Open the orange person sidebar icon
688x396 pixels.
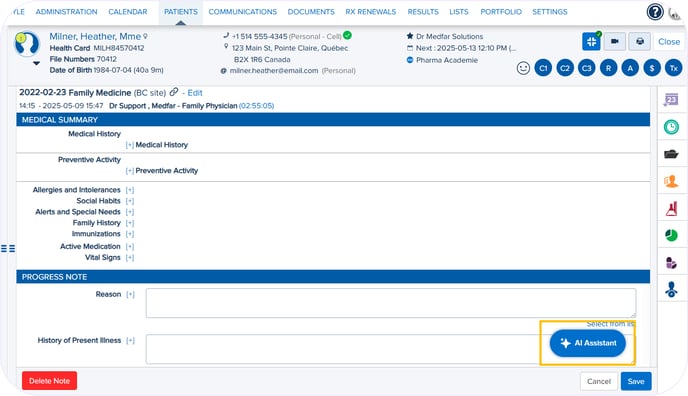coord(671,181)
